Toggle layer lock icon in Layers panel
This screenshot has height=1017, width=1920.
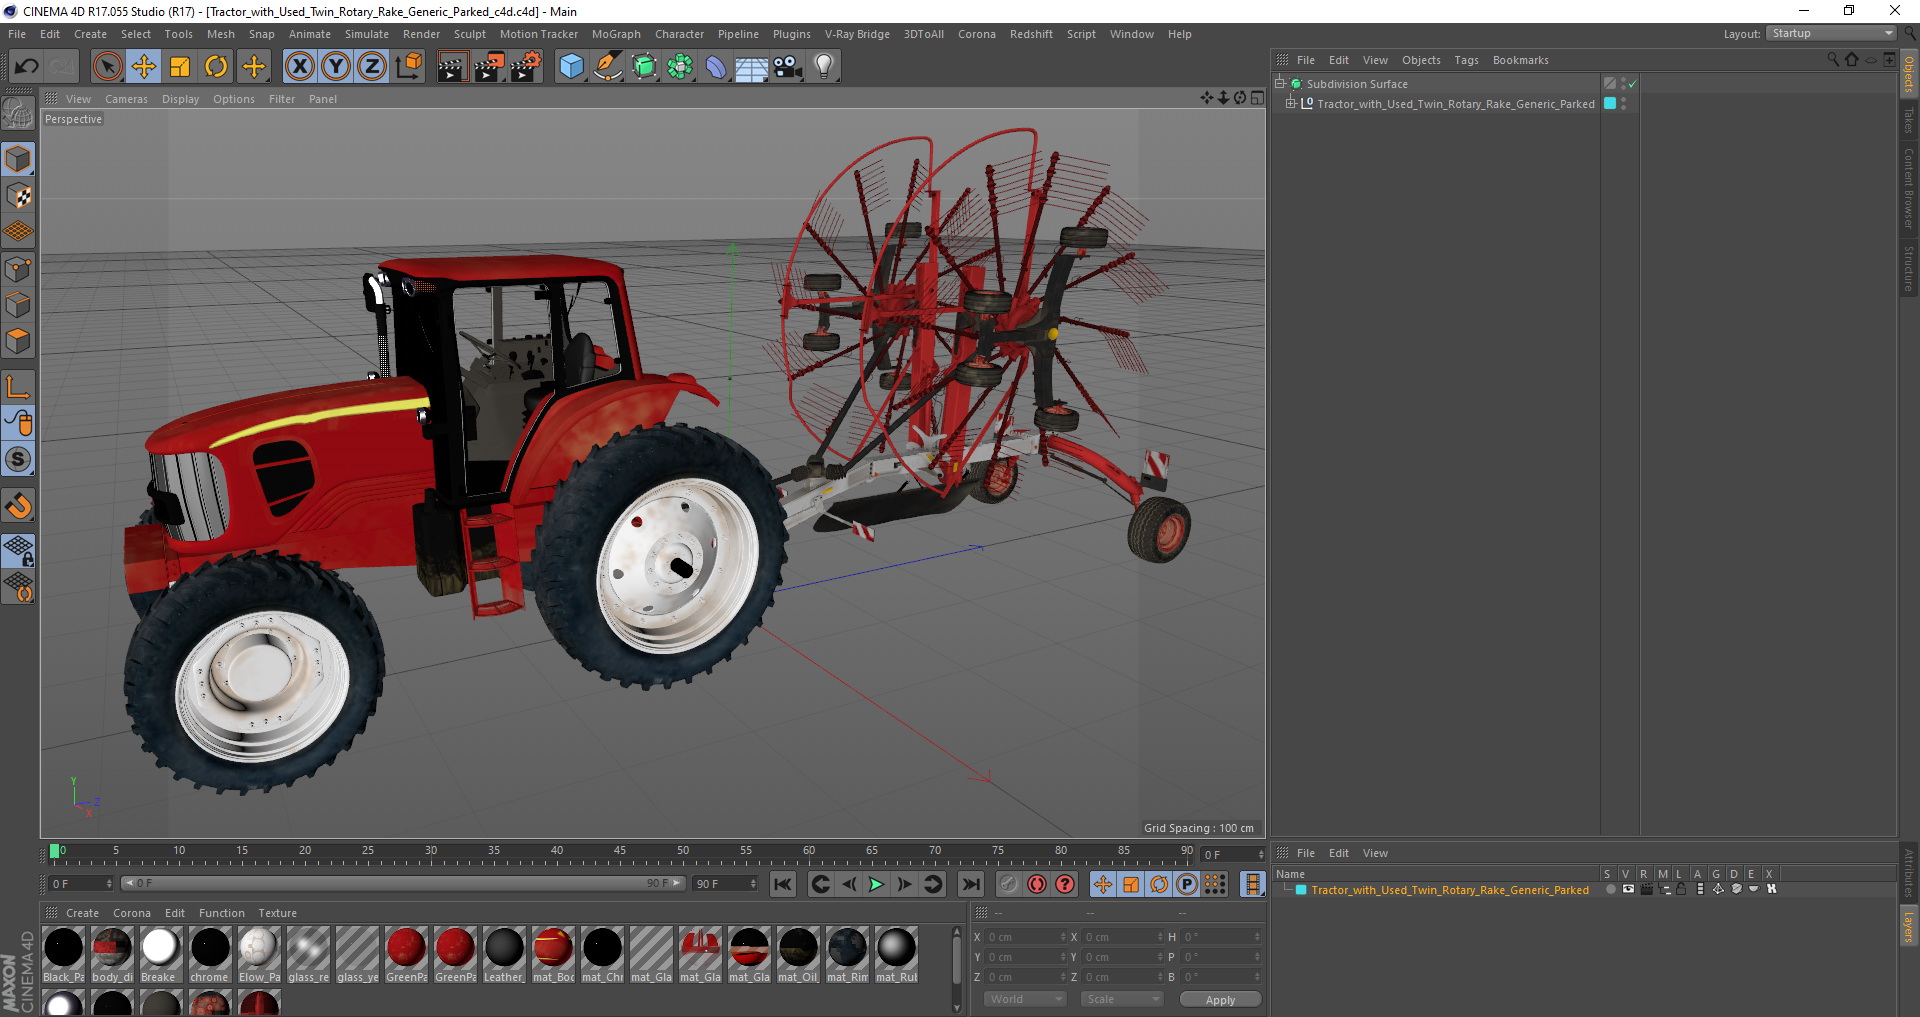pos(1681,889)
